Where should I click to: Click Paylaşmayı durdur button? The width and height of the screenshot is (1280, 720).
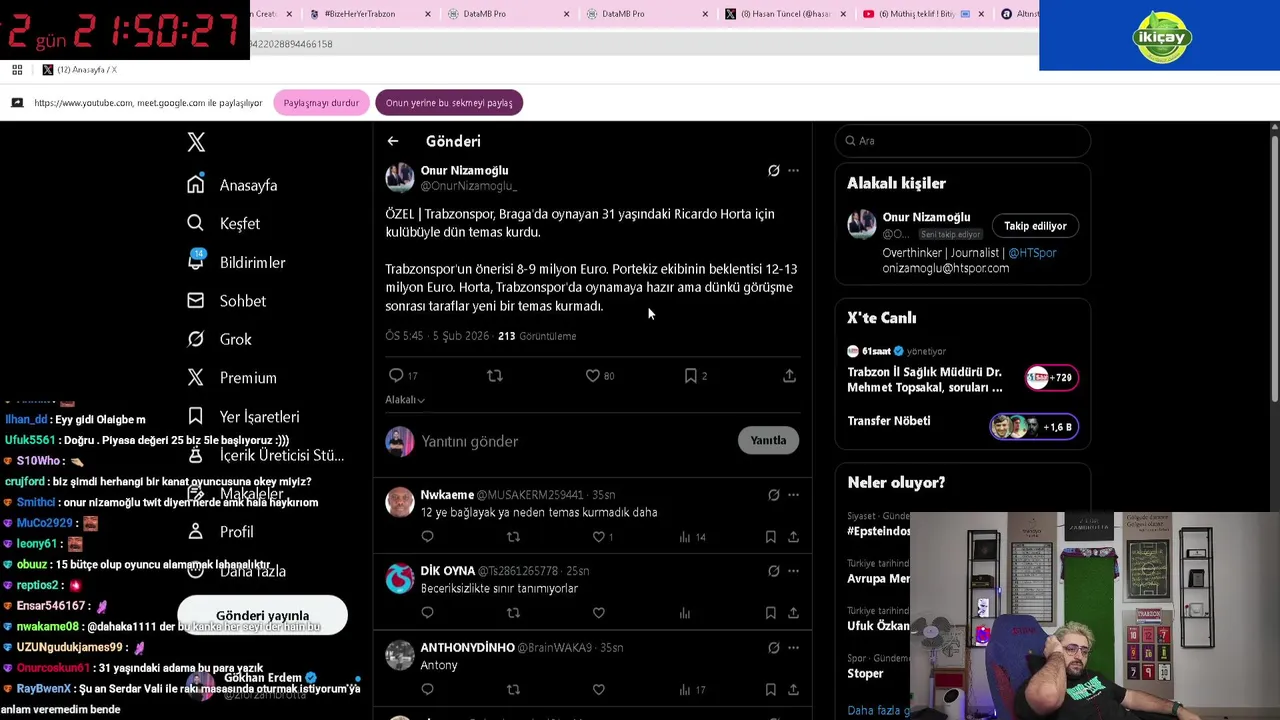tap(321, 103)
